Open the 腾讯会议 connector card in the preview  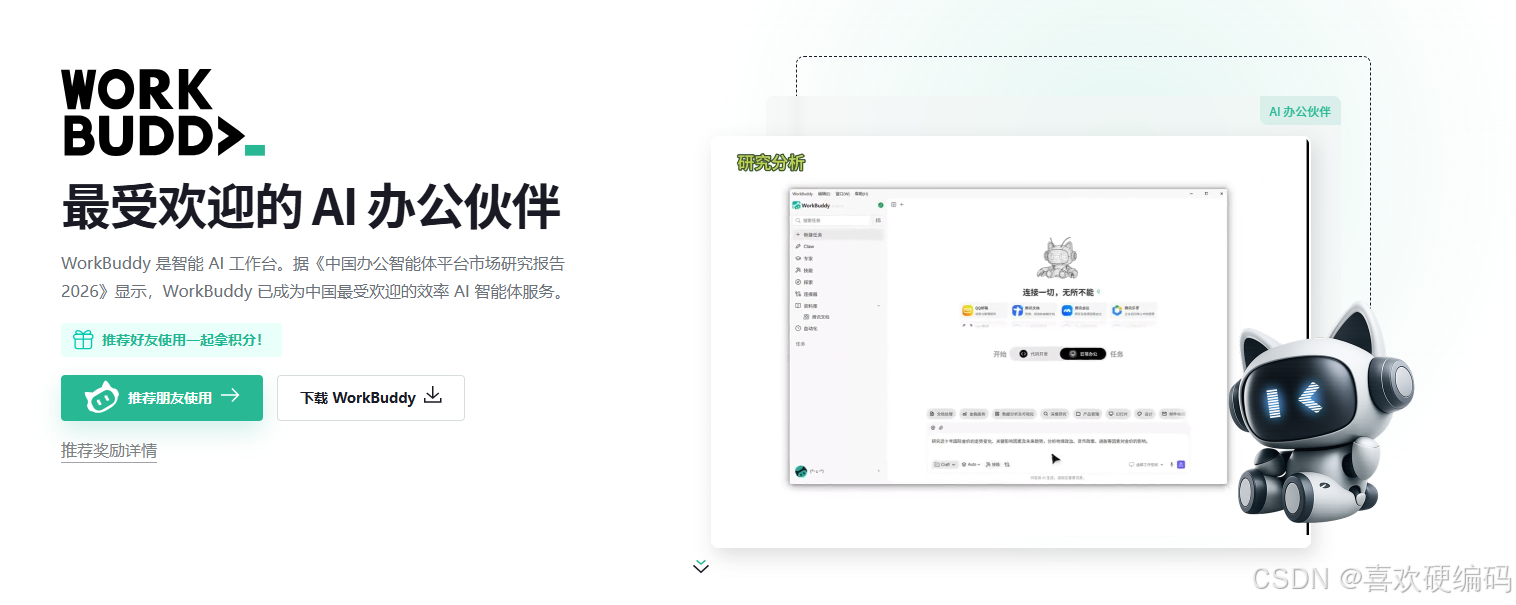pyautogui.click(x=1082, y=312)
